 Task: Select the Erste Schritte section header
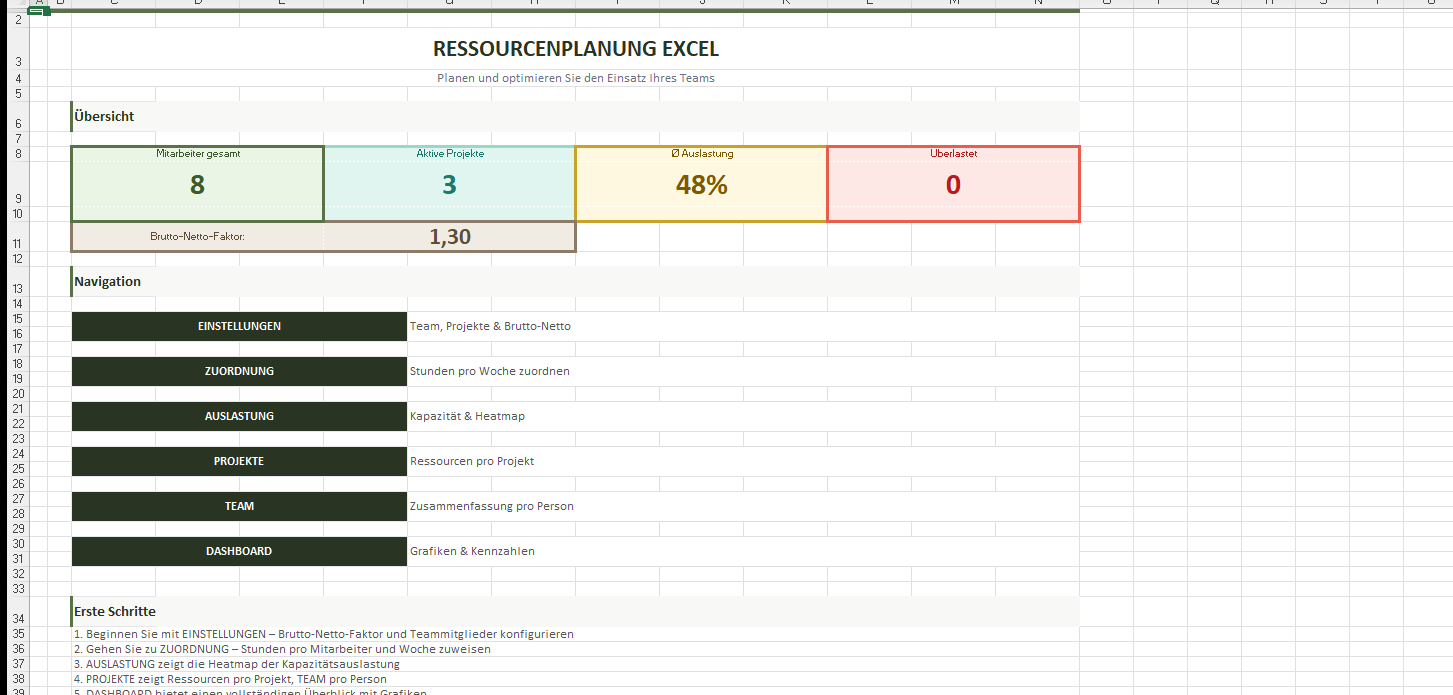pyautogui.click(x=115, y=611)
